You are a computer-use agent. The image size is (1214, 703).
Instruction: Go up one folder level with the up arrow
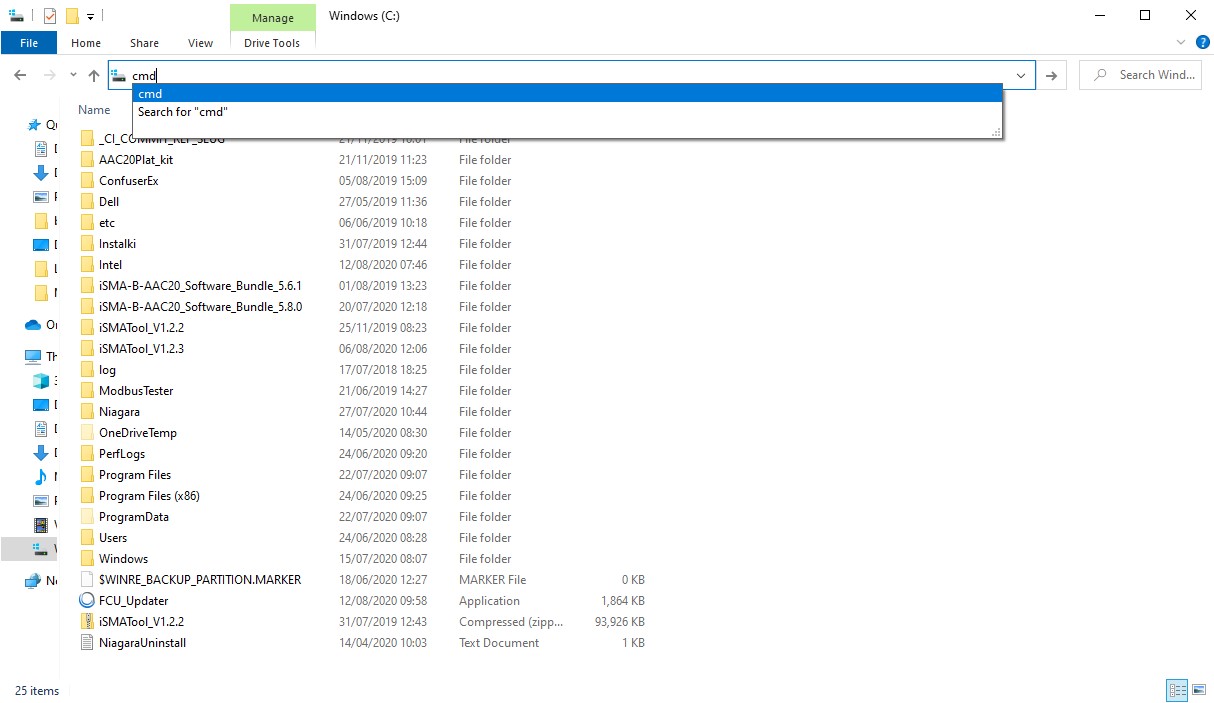coord(93,75)
